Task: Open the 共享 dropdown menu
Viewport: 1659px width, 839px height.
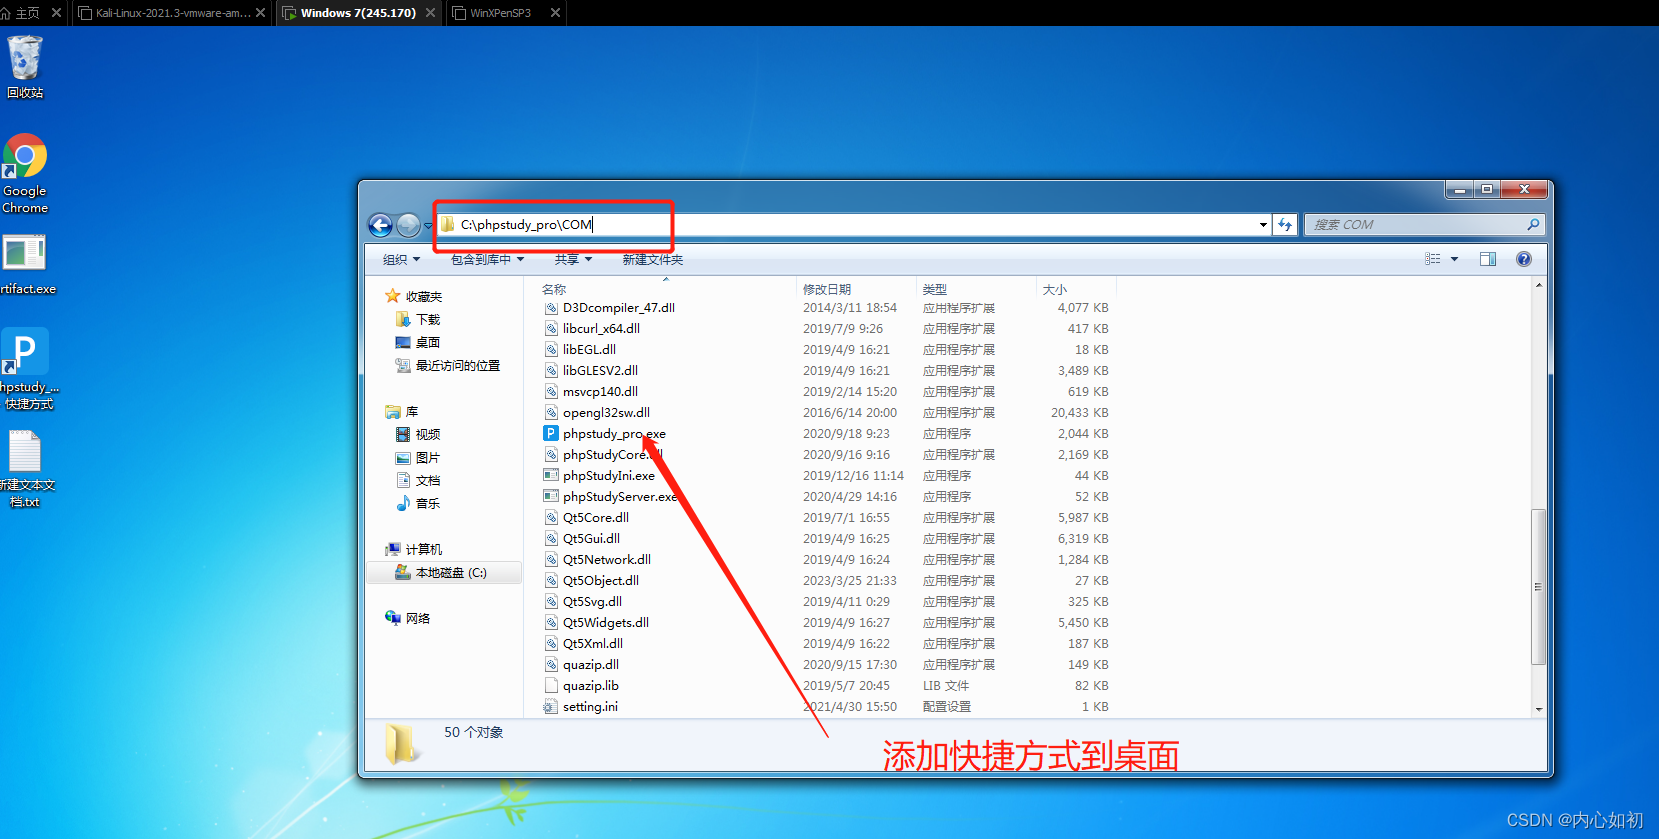Action: (x=574, y=259)
